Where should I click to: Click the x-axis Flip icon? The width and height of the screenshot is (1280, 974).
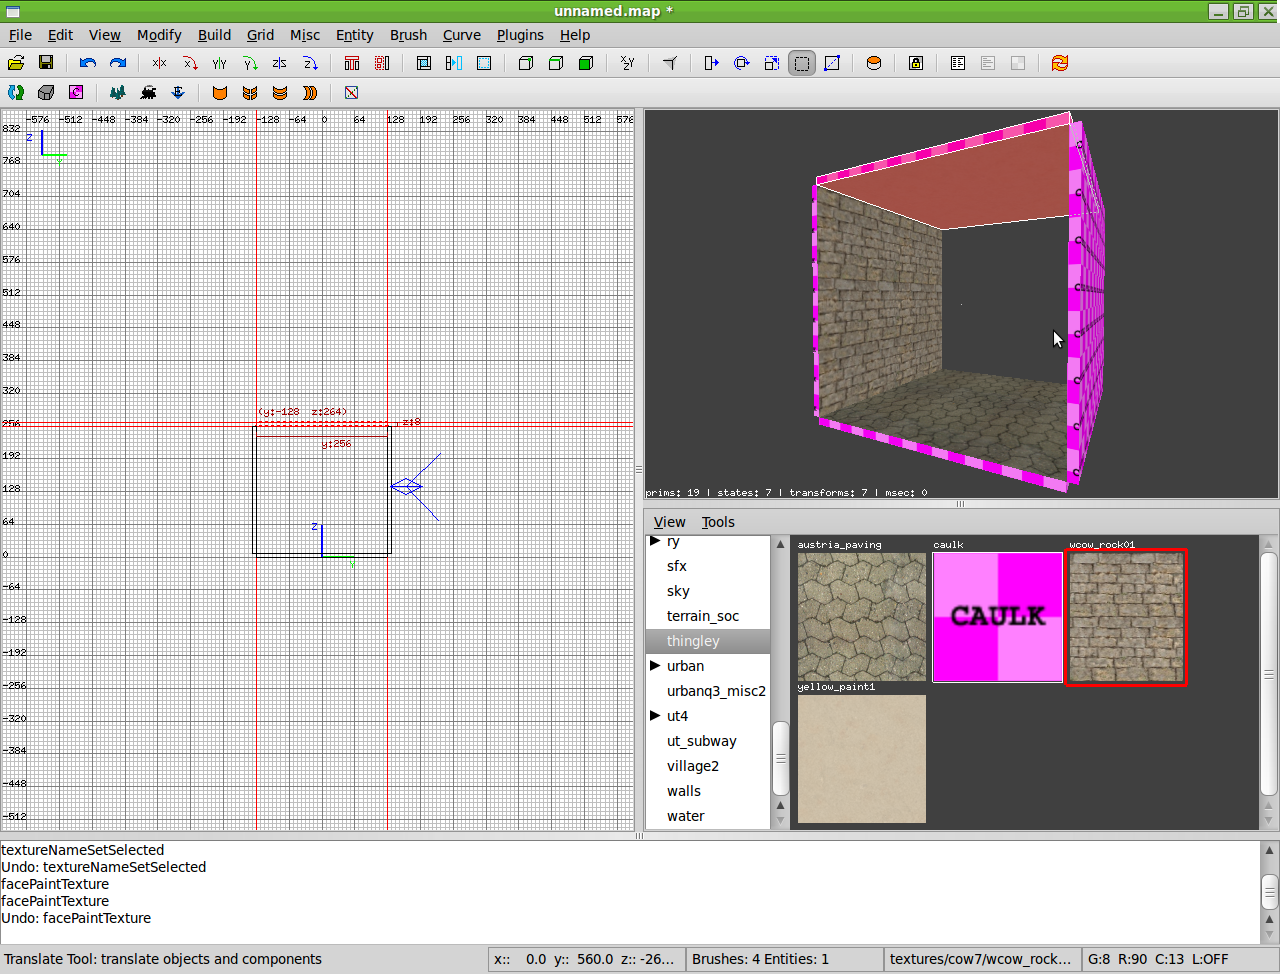point(159,63)
